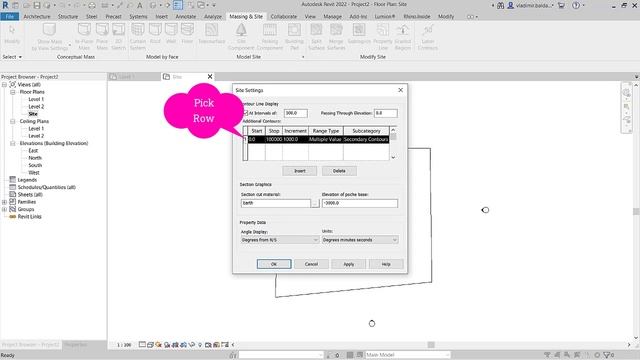This screenshot has height=360, width=640.
Task: Open the Select panel dropdown
Action: click(12, 57)
